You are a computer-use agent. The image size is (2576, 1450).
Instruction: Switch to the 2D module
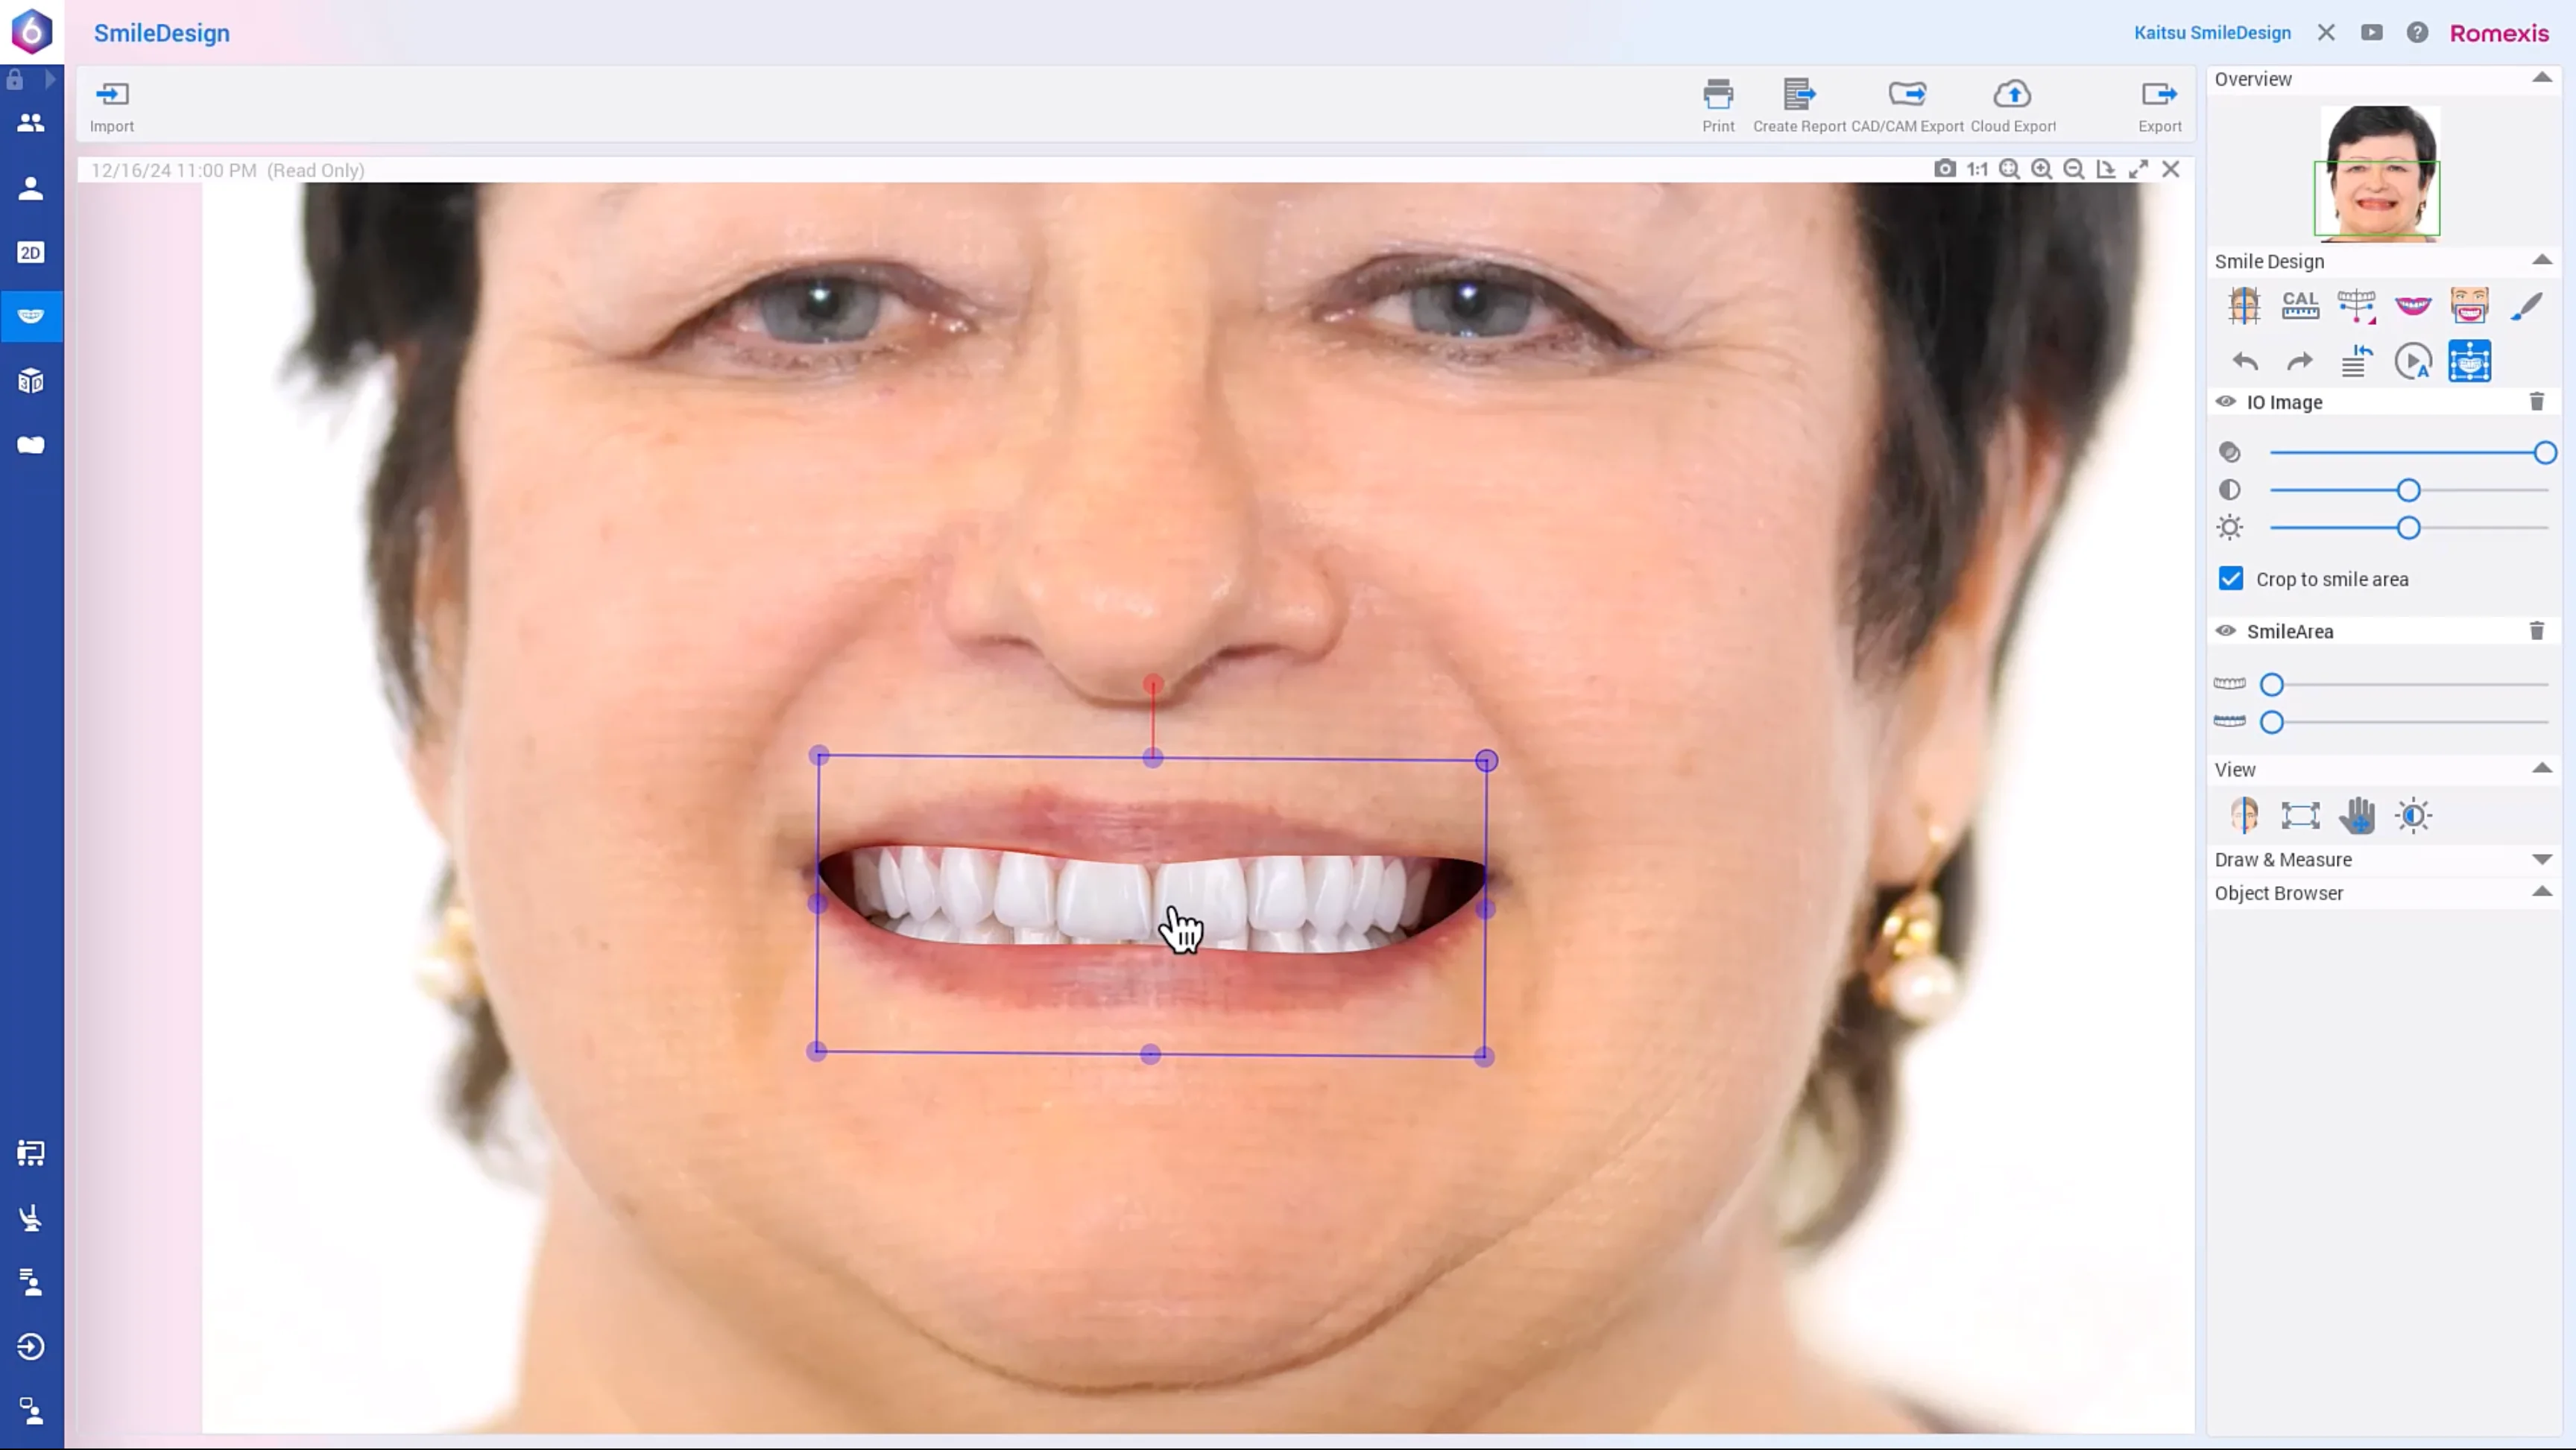31,252
